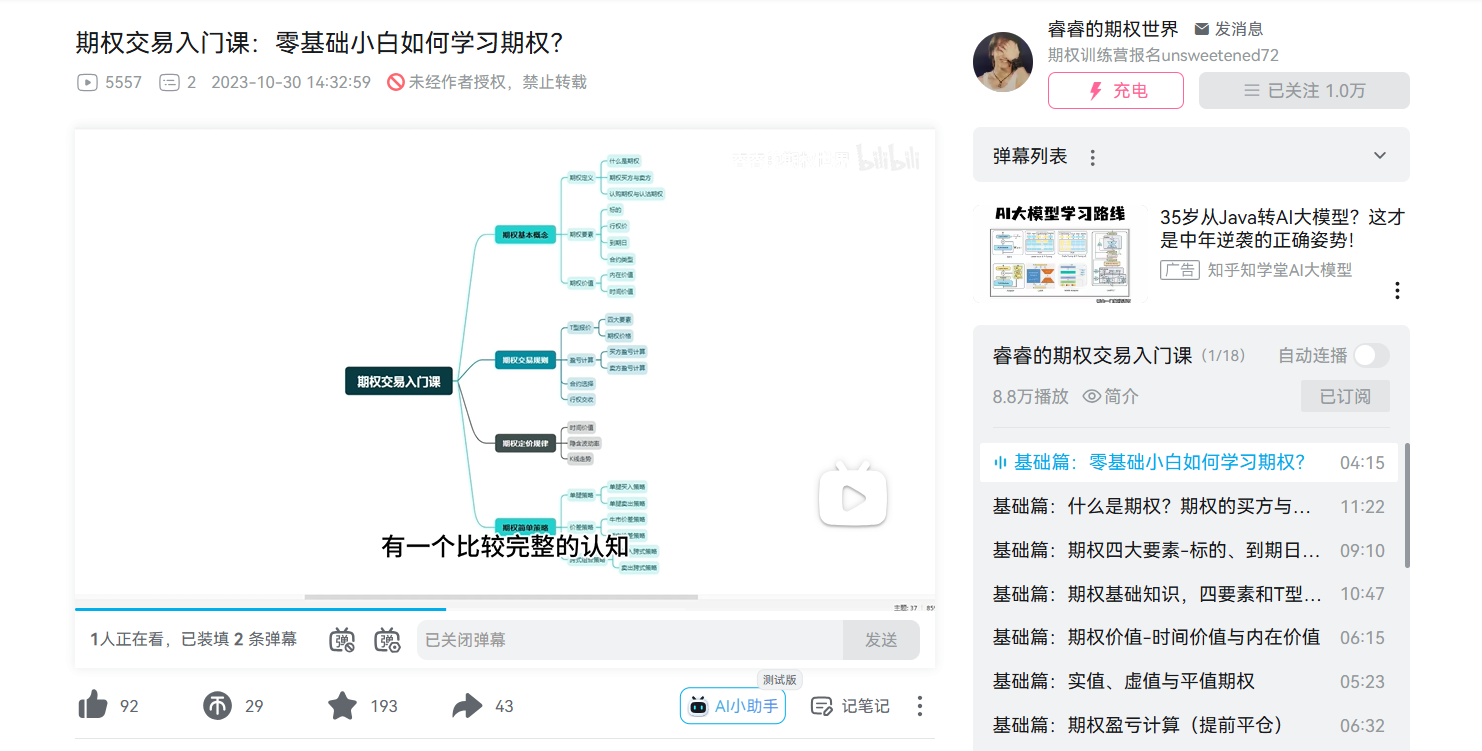
Task: Share the video using the share icon
Action: click(466, 705)
